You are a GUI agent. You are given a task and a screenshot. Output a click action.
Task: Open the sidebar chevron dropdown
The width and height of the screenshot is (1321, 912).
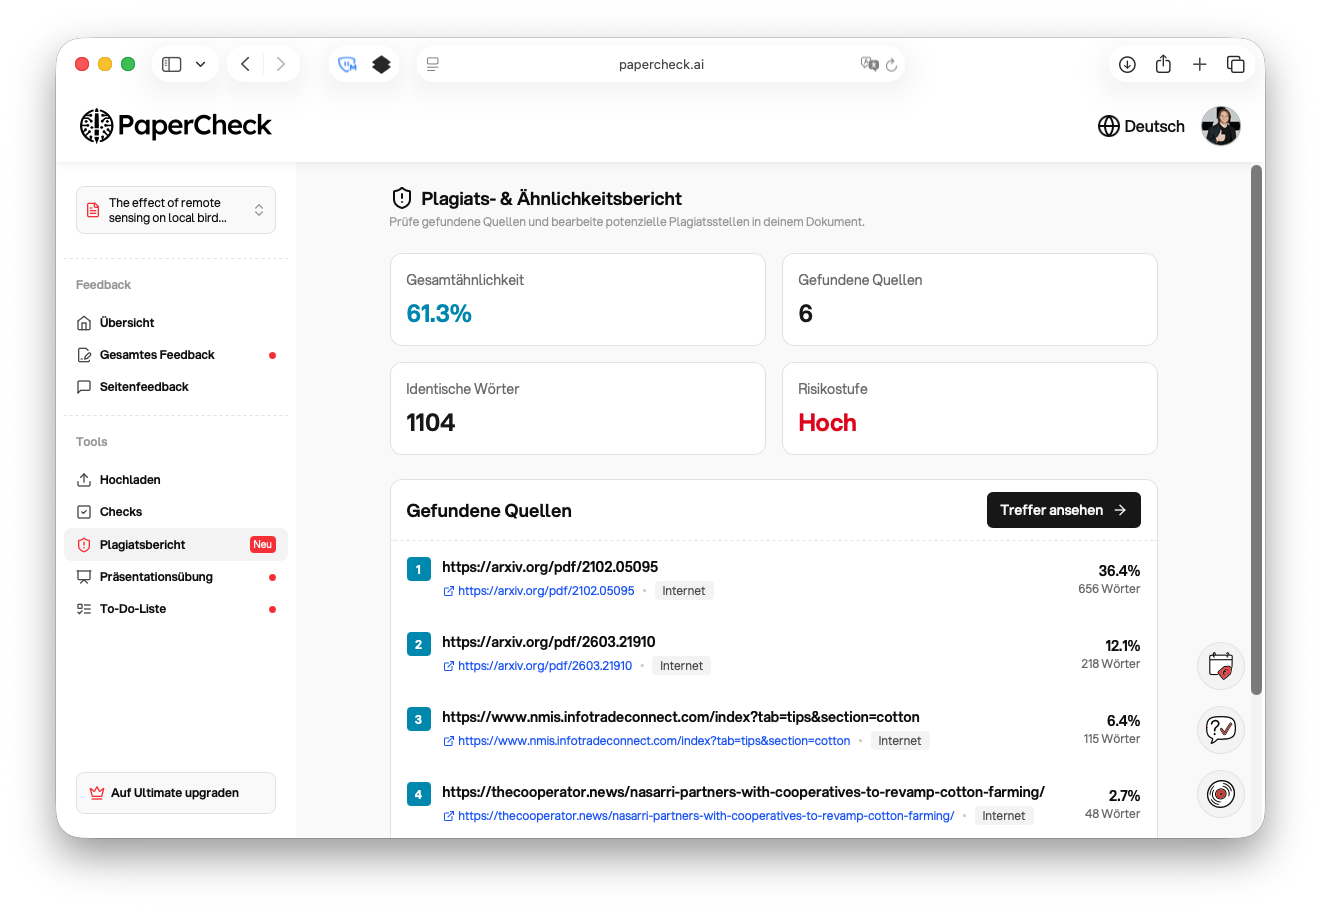coord(198,63)
